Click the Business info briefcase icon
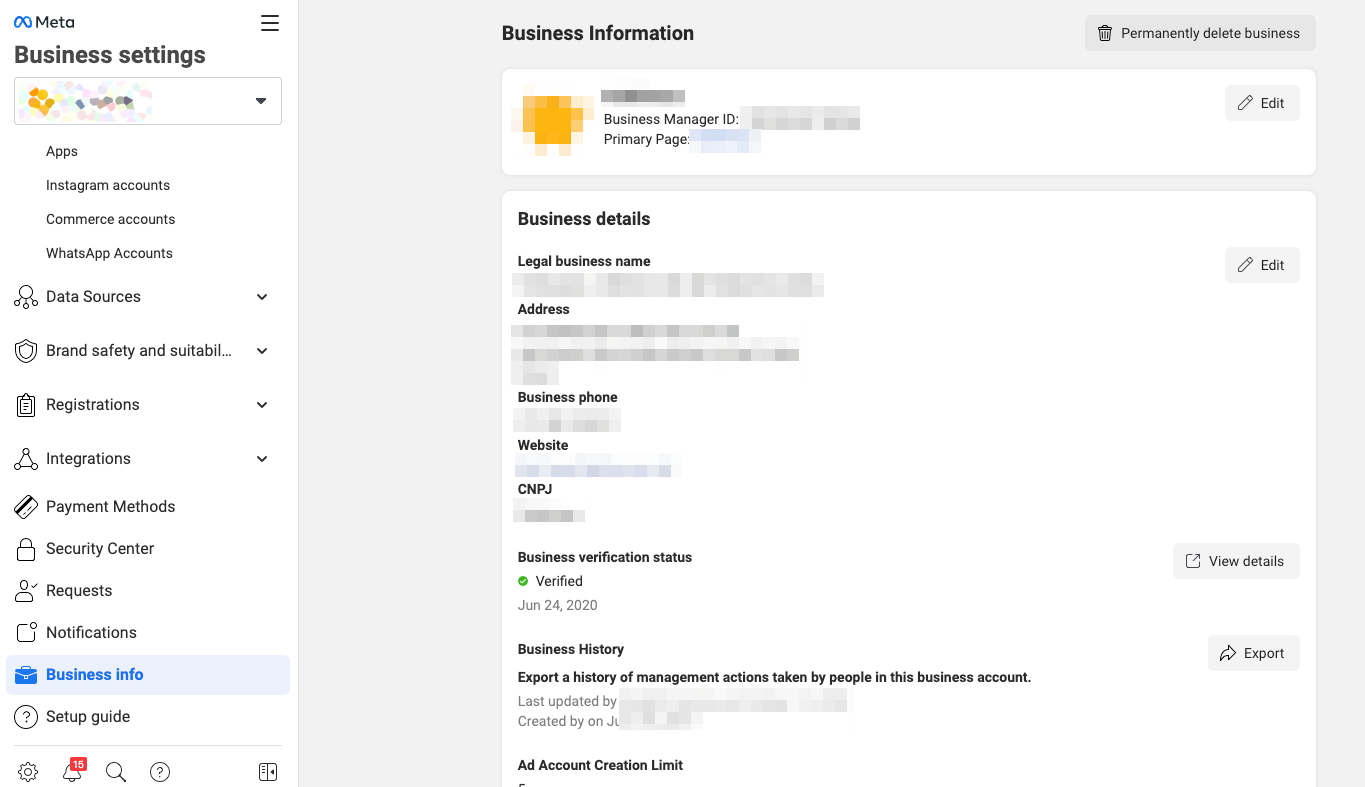 (26, 675)
